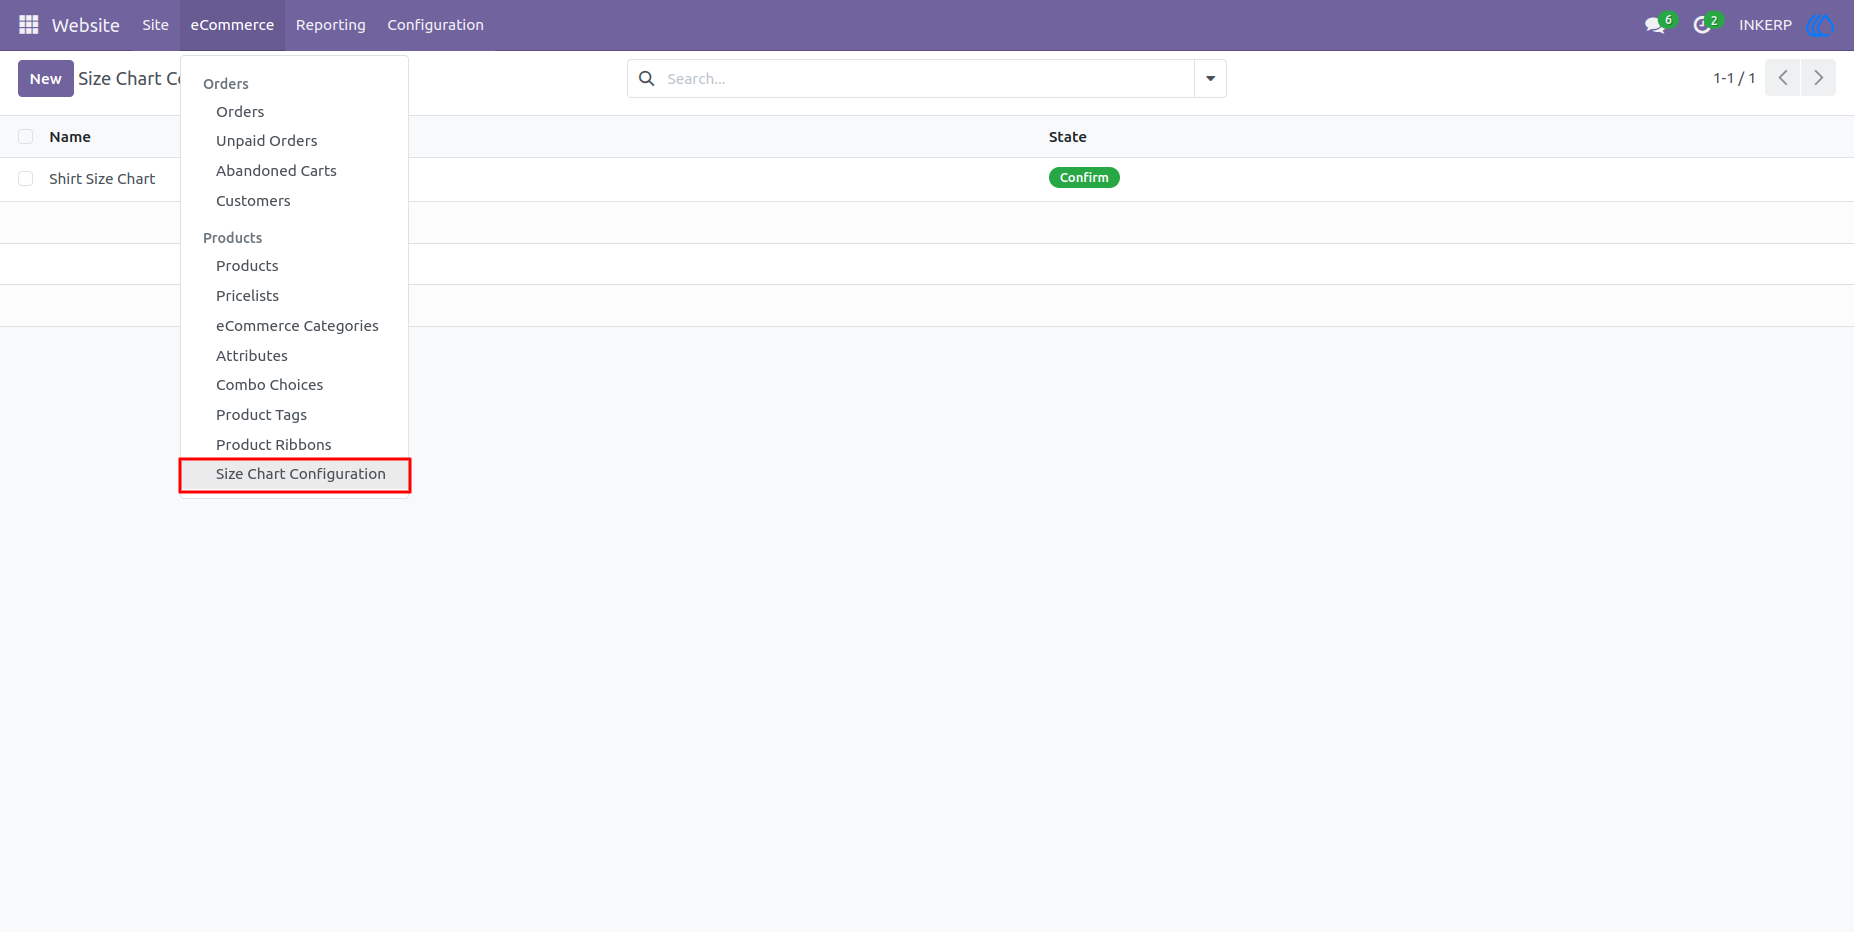The height and width of the screenshot is (932, 1854).
Task: Click the search magnifier icon
Action: click(647, 78)
